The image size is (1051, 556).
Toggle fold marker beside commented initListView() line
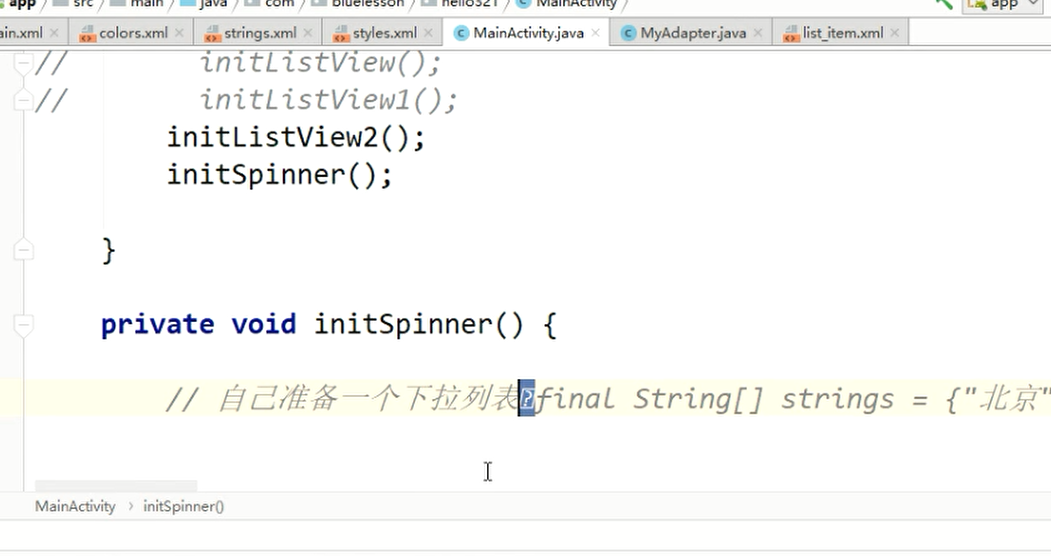tap(23, 63)
